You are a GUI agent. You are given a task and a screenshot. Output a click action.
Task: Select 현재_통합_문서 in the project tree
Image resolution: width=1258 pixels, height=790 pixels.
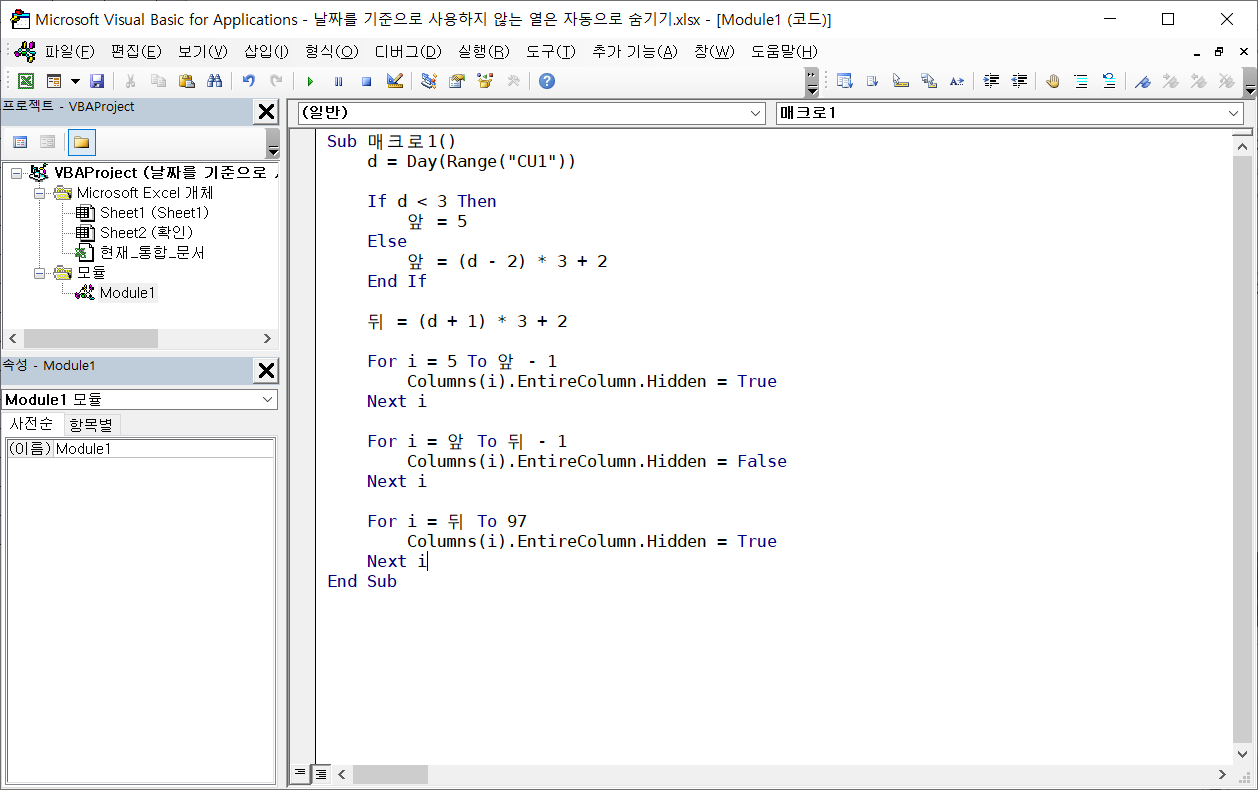[152, 253]
